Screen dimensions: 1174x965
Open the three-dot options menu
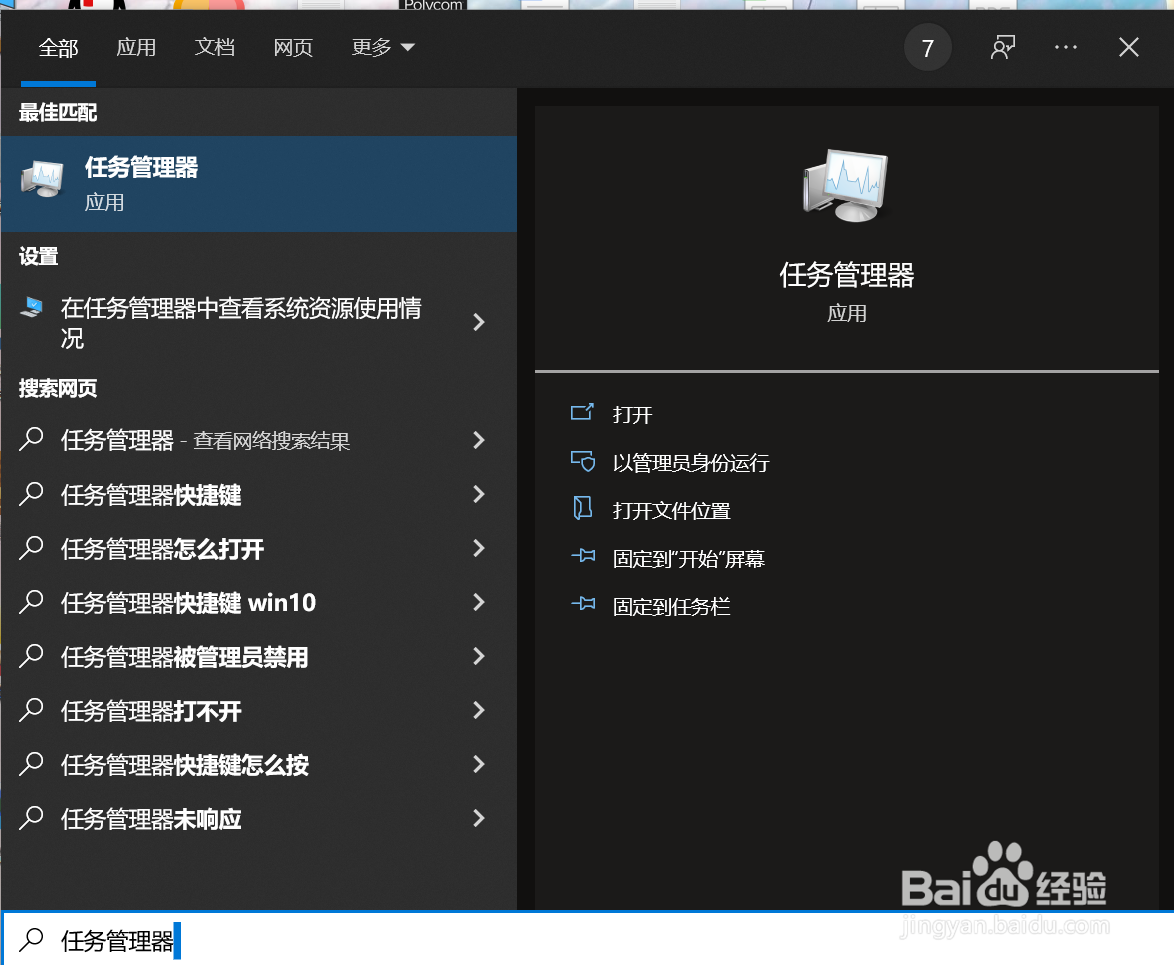(1065, 47)
